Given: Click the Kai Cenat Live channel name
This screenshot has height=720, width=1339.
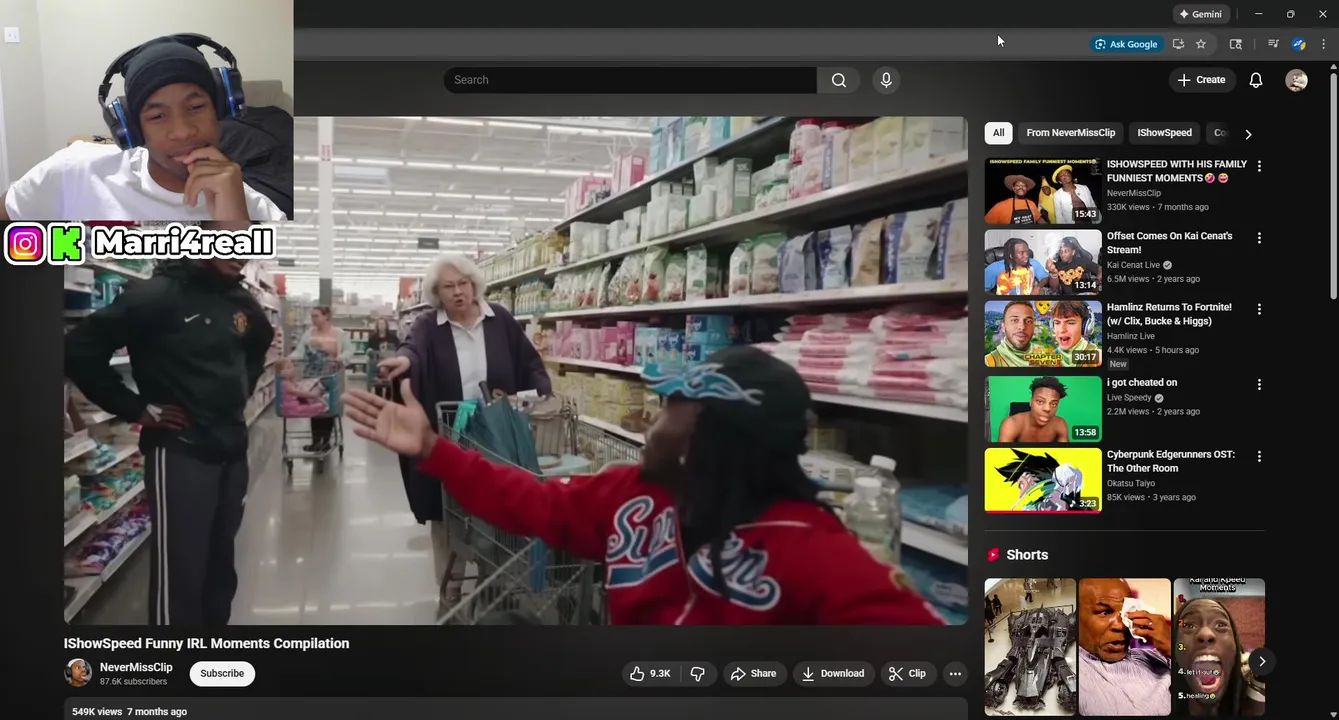Looking at the screenshot, I should [x=1133, y=265].
